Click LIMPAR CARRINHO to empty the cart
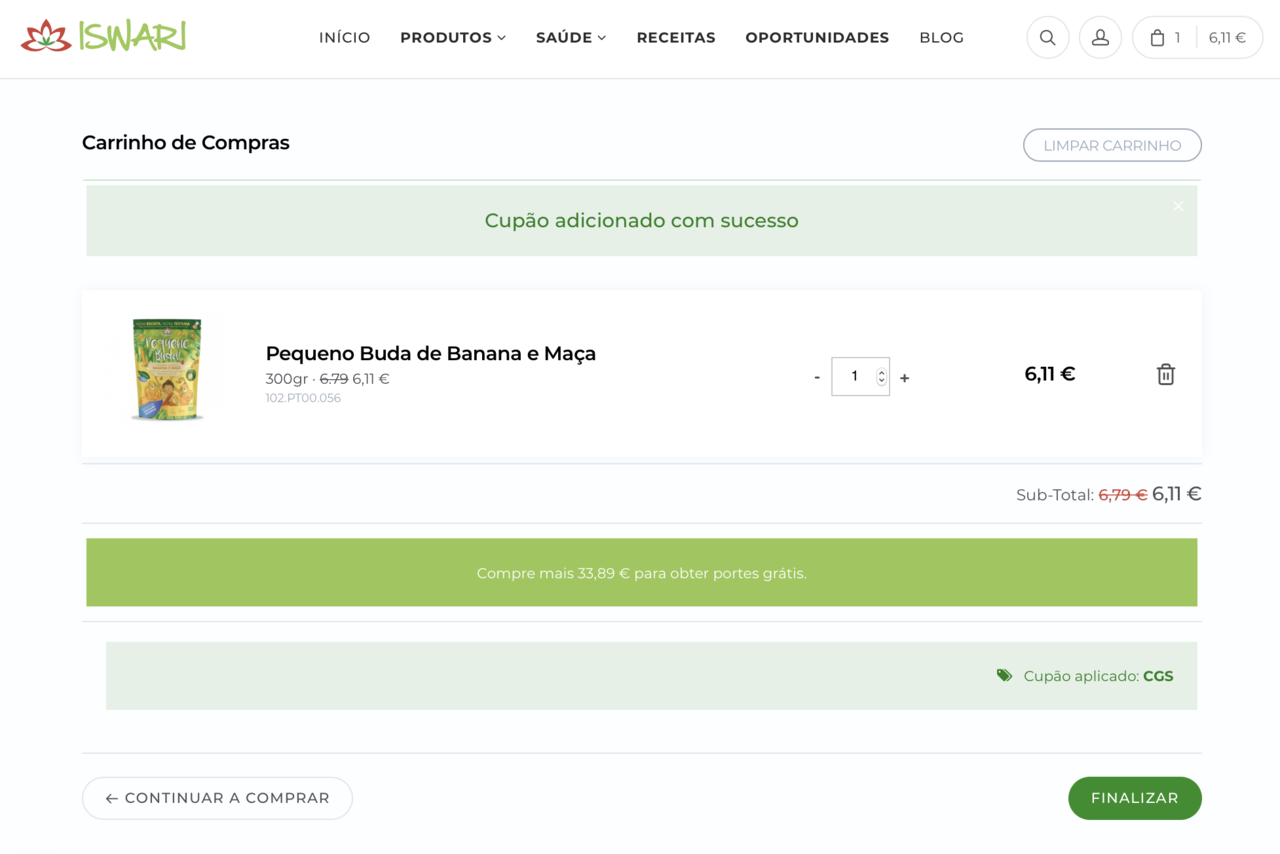Screen dimensions: 1280x854 (1112, 145)
